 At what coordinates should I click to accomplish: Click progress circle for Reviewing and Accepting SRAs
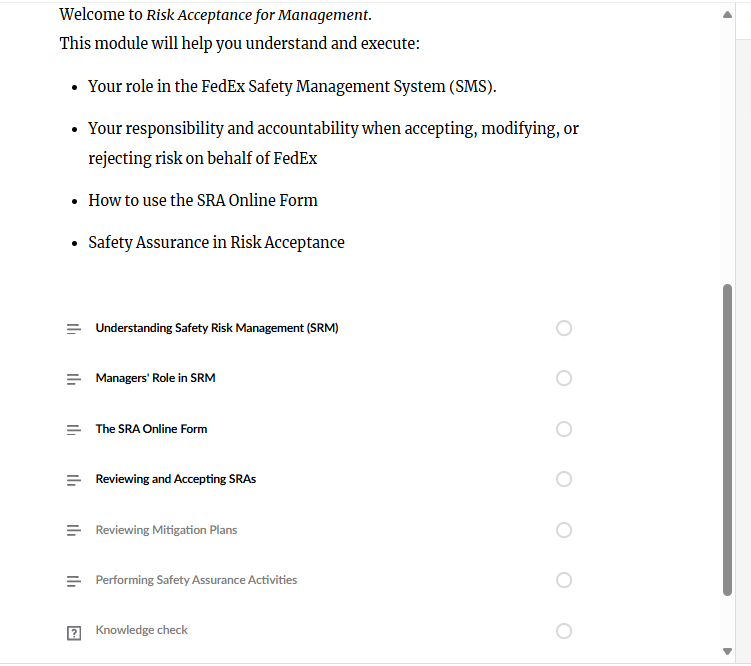coord(564,479)
